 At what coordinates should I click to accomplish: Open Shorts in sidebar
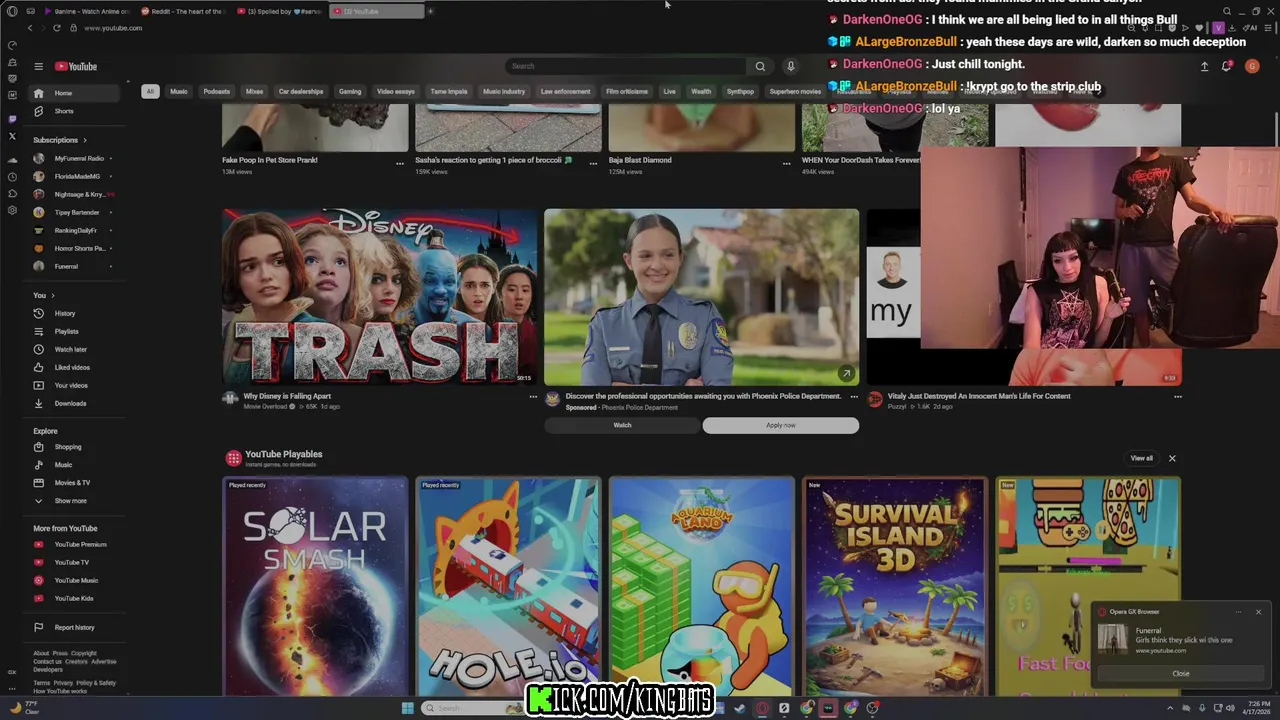click(x=75, y=111)
